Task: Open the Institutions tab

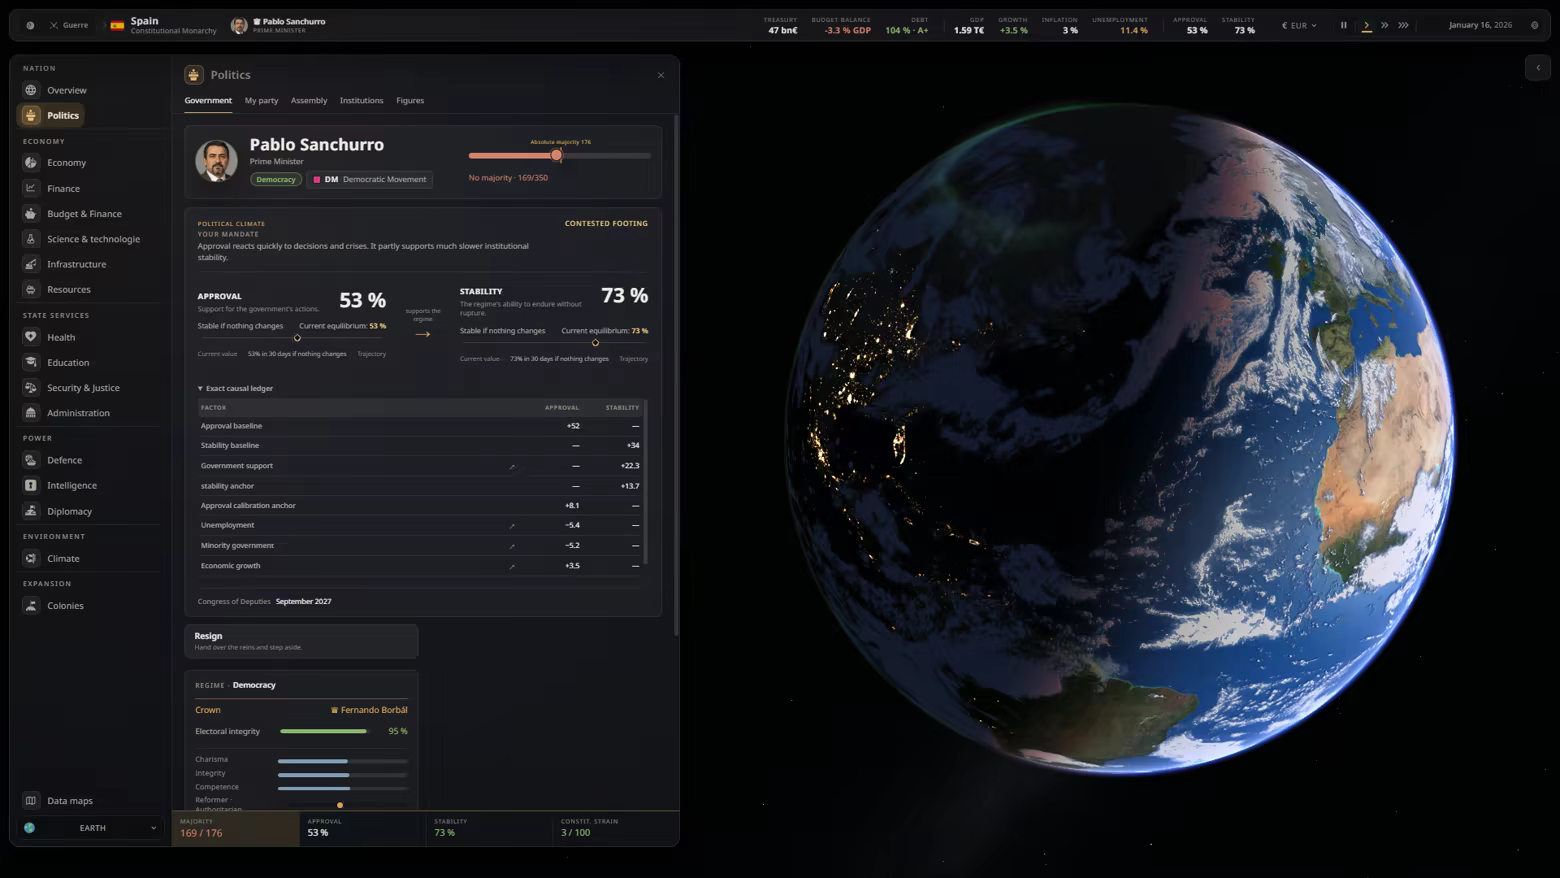Action: coord(361,100)
